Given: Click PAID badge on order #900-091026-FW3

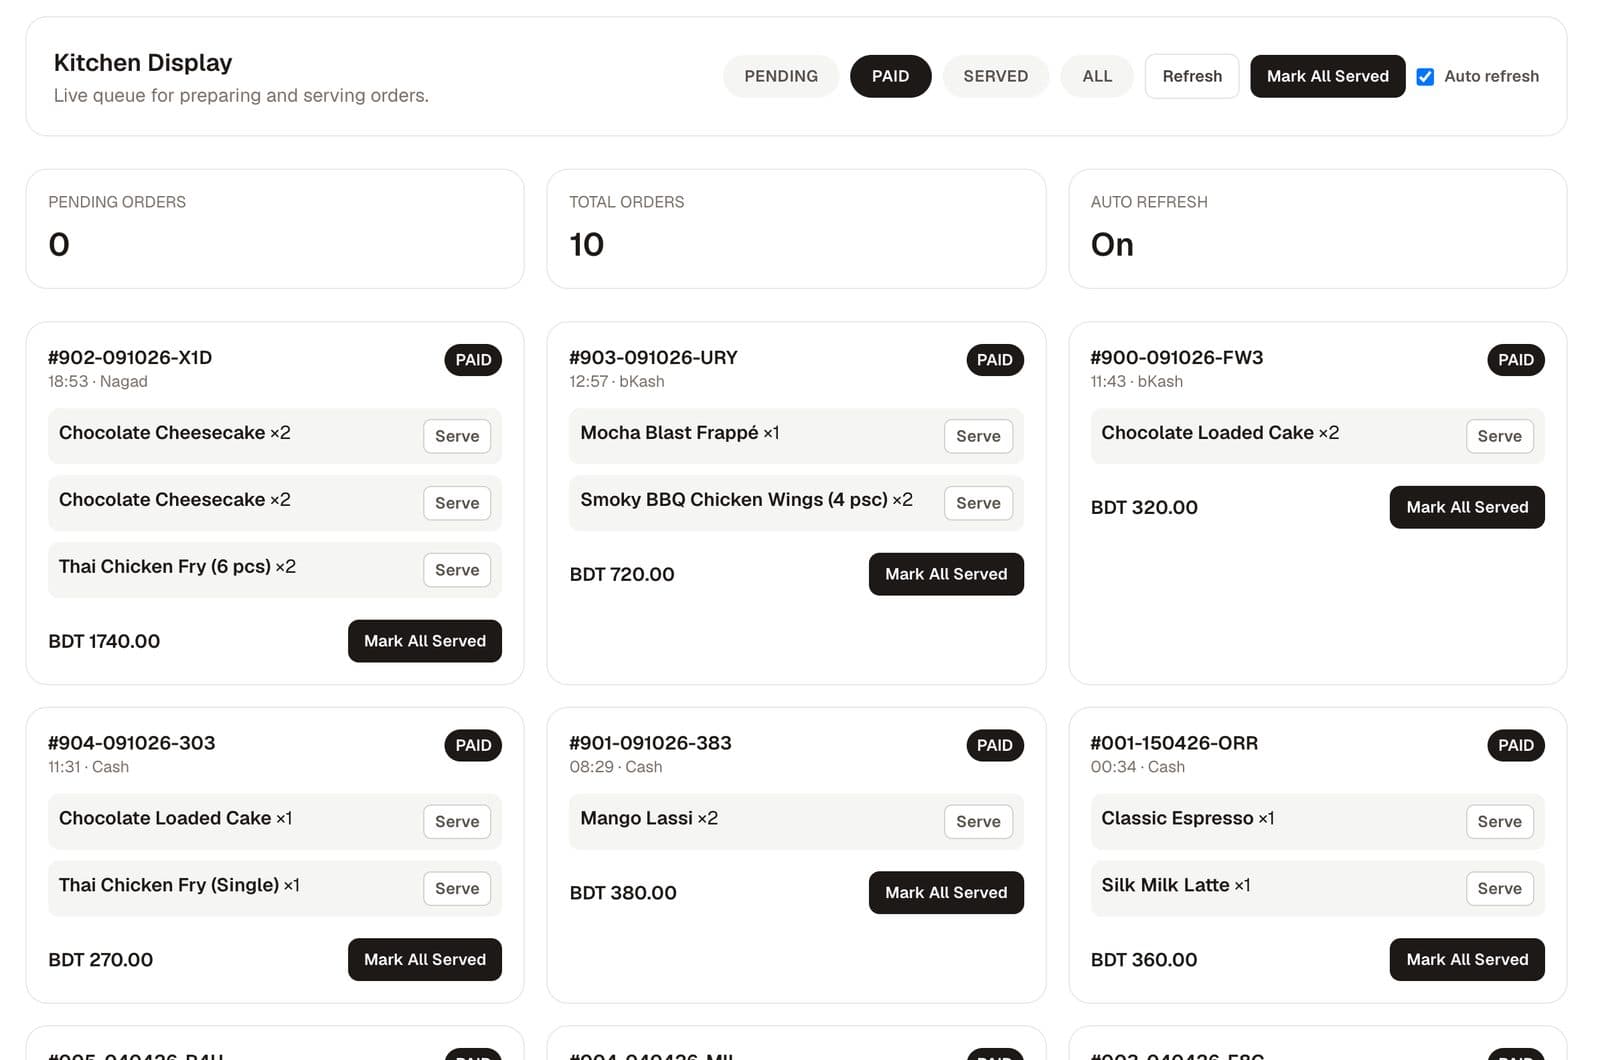Looking at the screenshot, I should click(x=1516, y=360).
